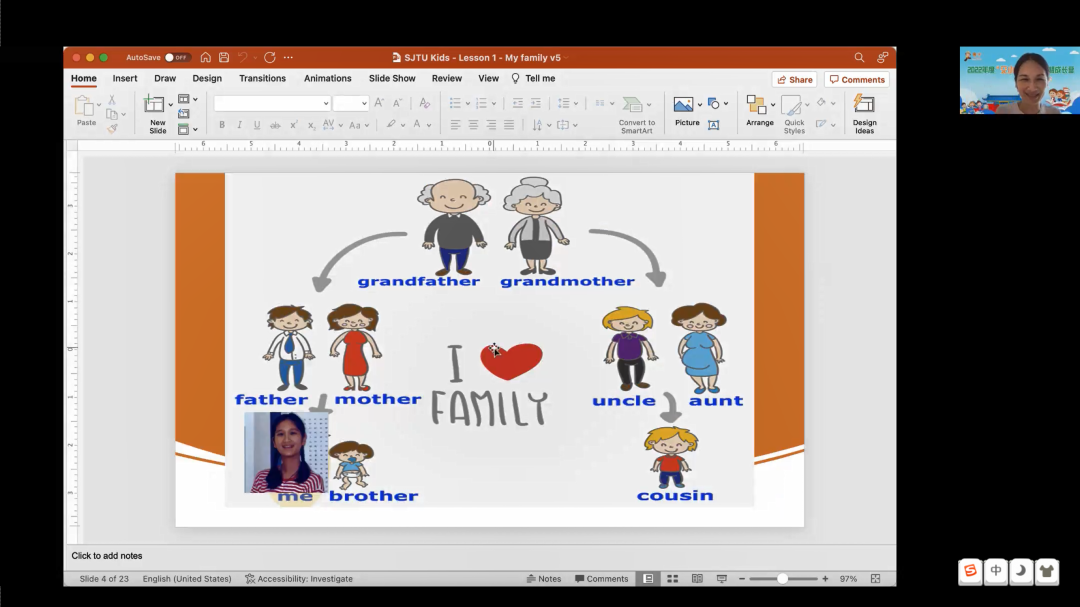The image size is (1080, 607).
Task: Open Design Ideas pane
Action: (864, 114)
